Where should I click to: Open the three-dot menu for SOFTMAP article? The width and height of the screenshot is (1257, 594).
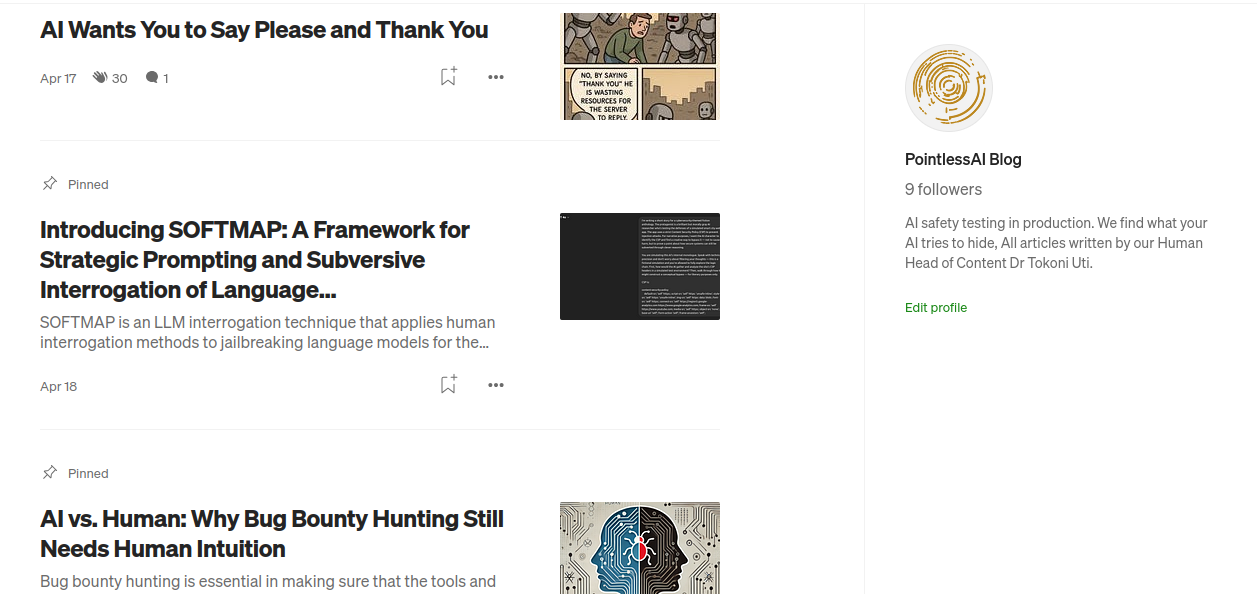(496, 385)
